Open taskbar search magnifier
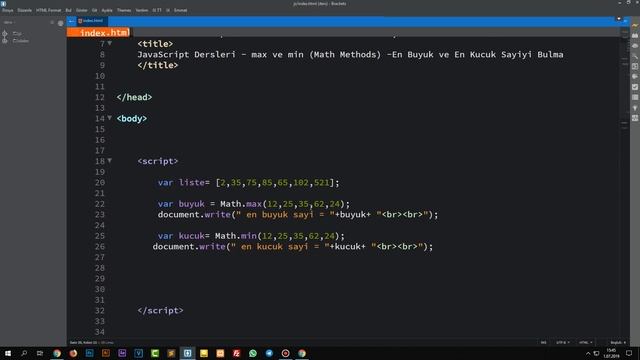The image size is (640, 360). click(x=24, y=353)
